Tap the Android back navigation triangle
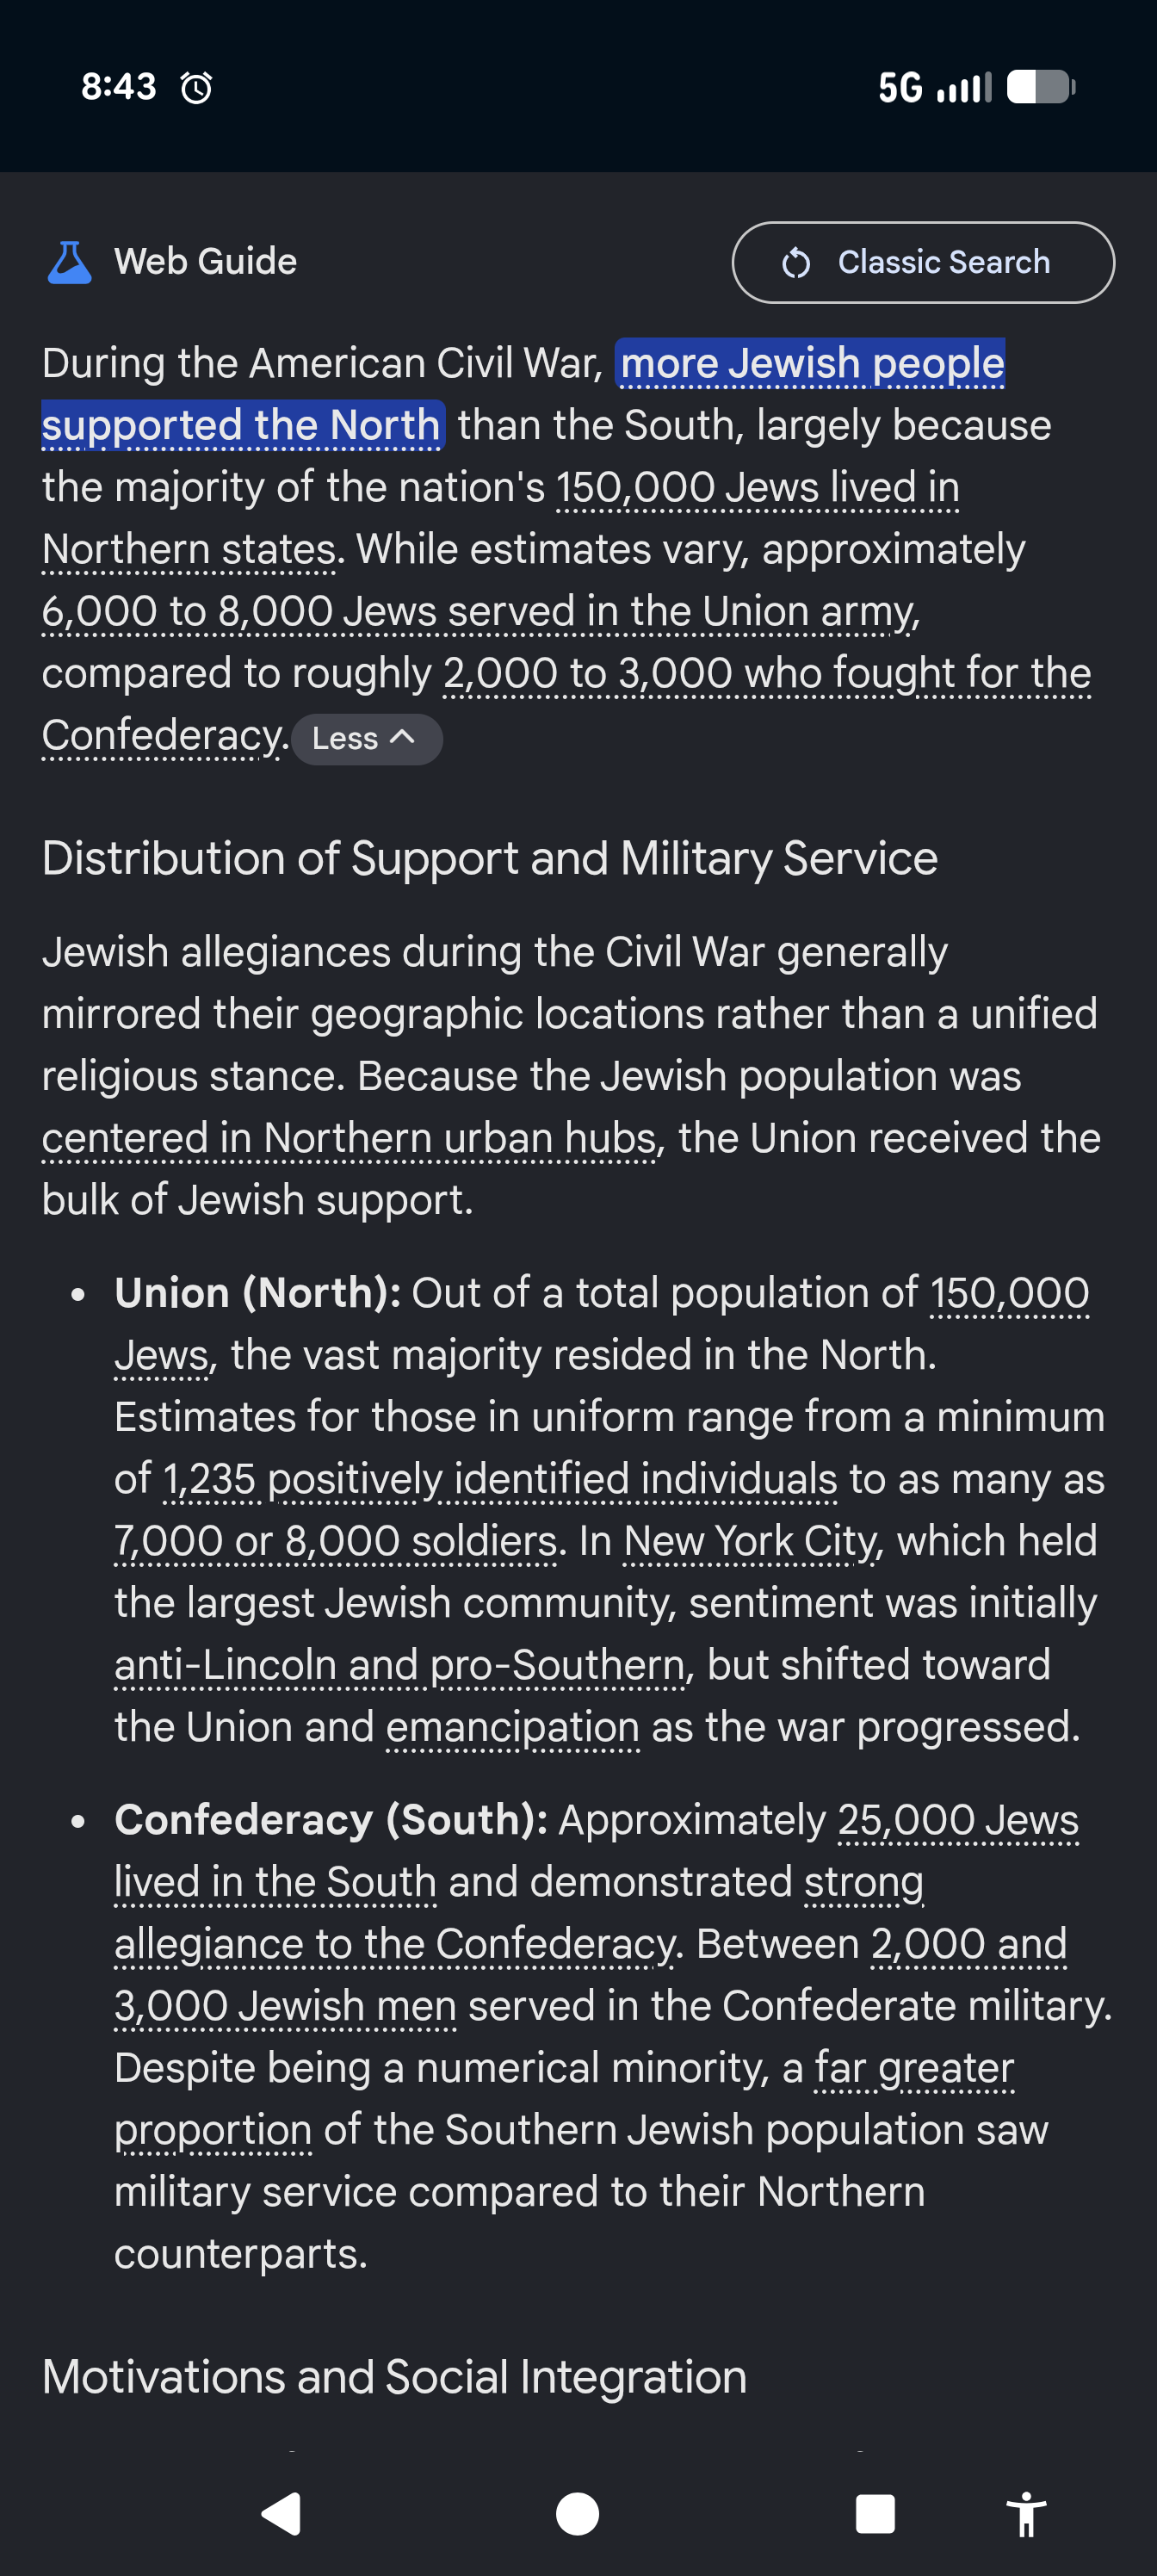Viewport: 1157px width, 2576px height. pos(282,2513)
